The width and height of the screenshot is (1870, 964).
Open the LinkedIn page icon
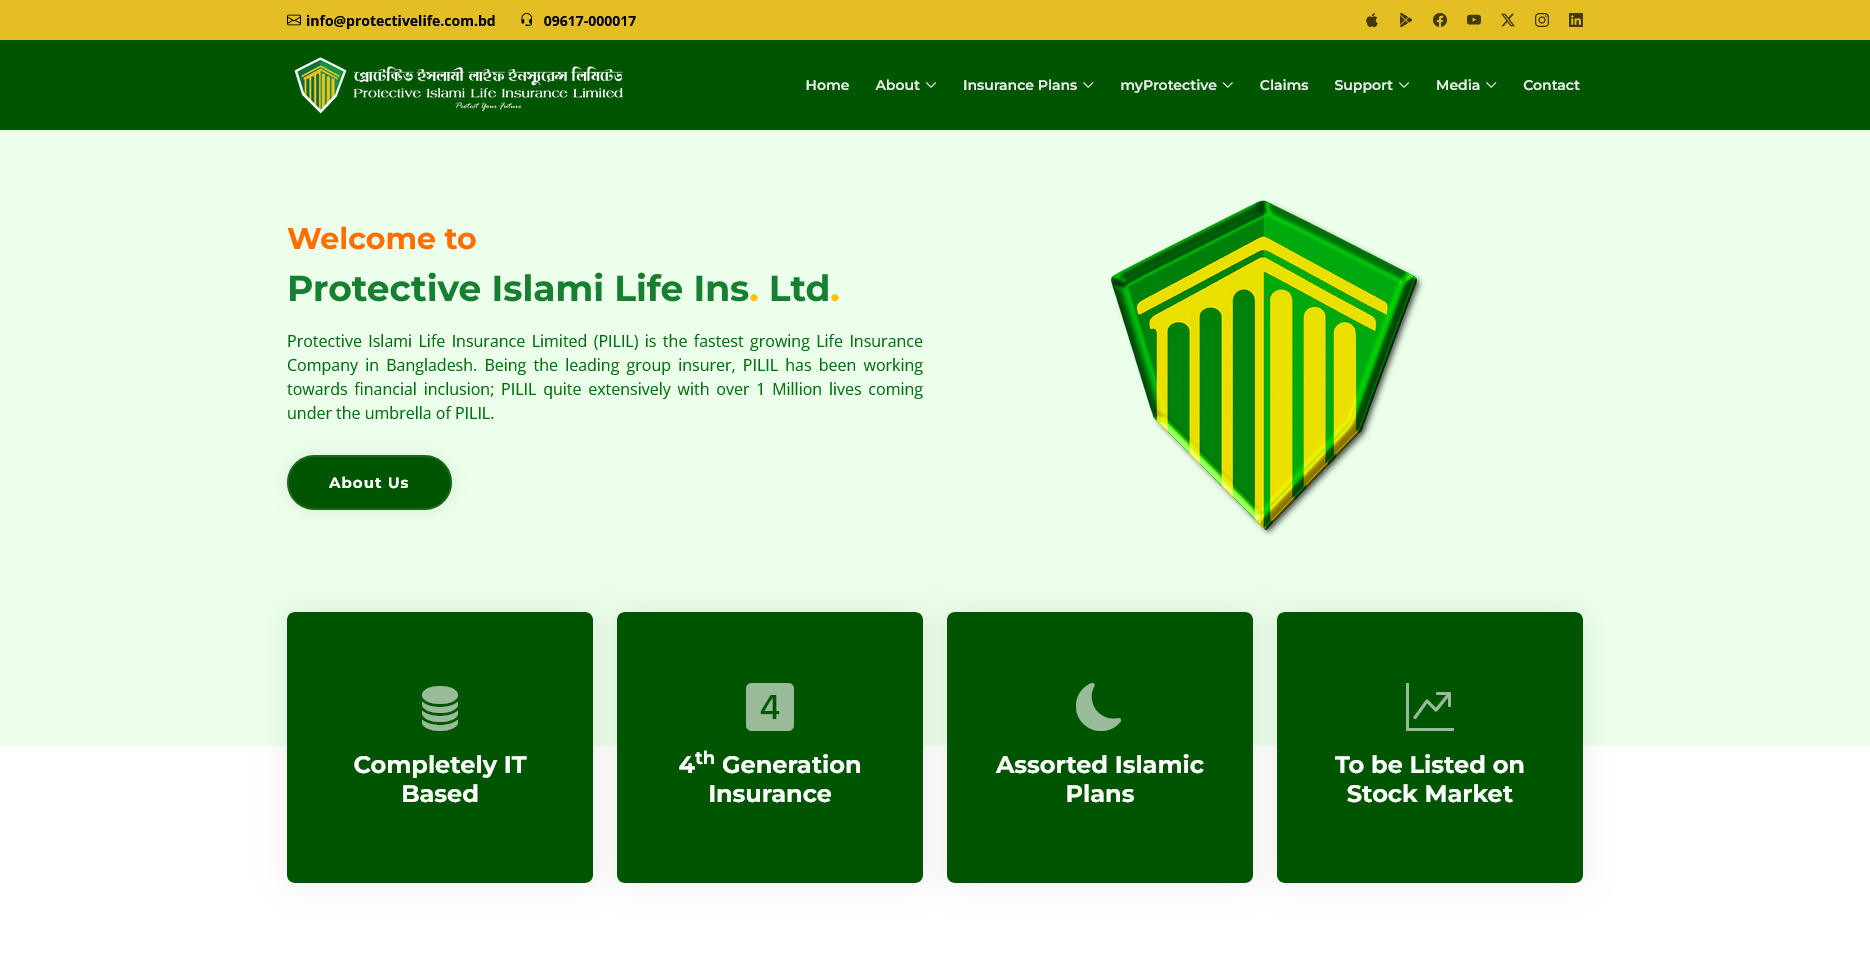tap(1576, 20)
